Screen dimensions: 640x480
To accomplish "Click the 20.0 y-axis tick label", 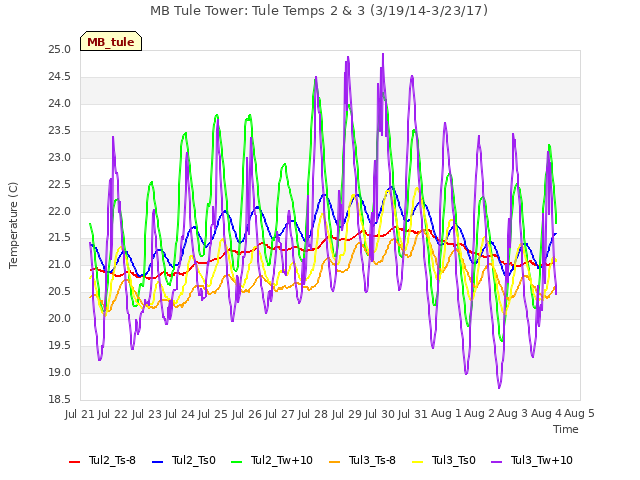I will coord(60,319).
